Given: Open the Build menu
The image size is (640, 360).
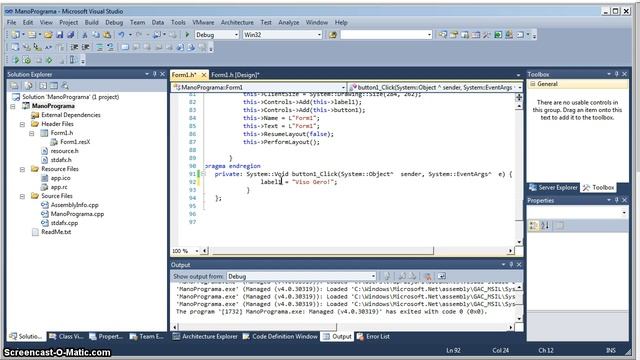Looking at the screenshot, I should [x=91, y=22].
